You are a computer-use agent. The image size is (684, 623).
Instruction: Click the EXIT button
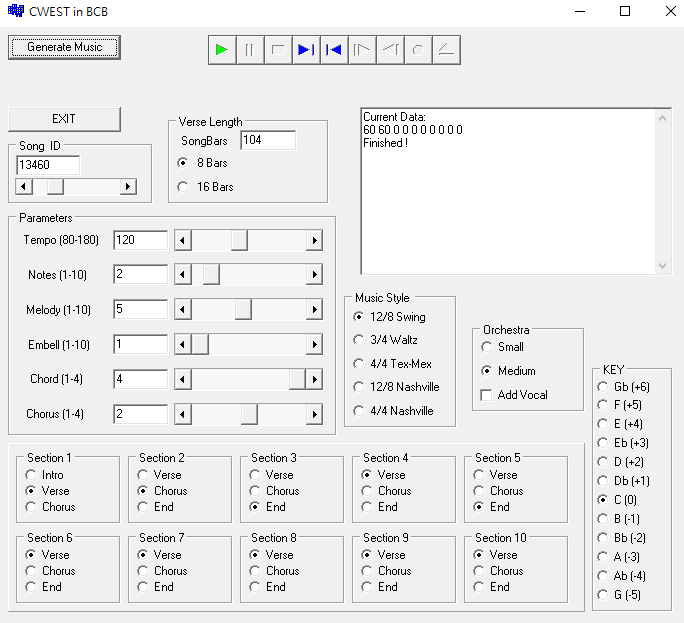click(64, 119)
